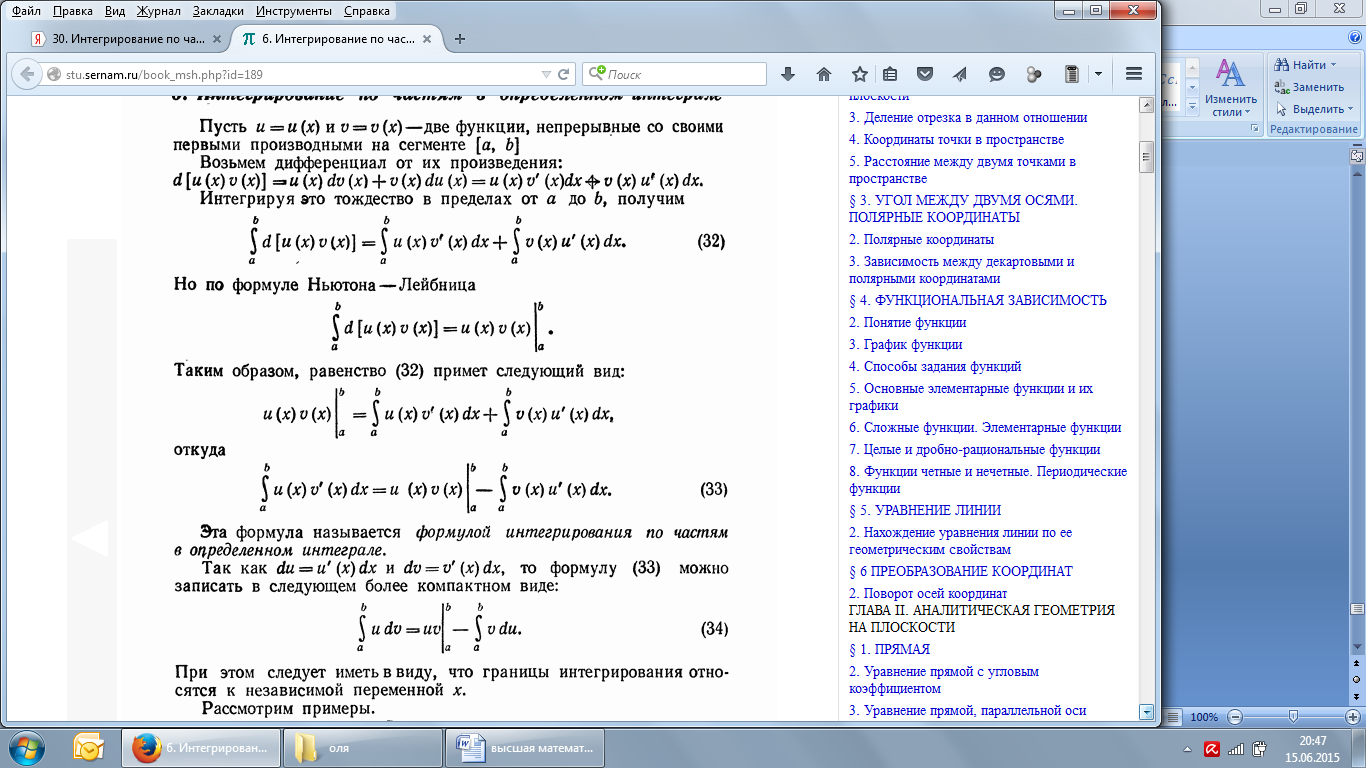Click the power plug battery tray icon

tap(1260, 748)
